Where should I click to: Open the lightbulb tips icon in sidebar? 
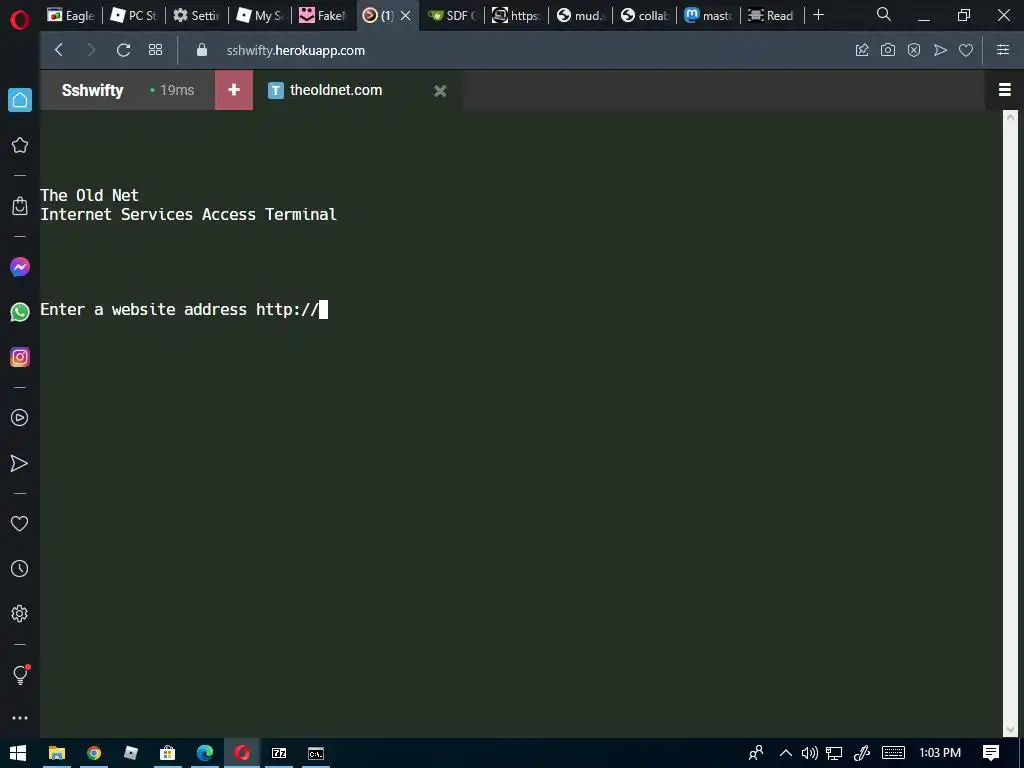tap(20, 675)
